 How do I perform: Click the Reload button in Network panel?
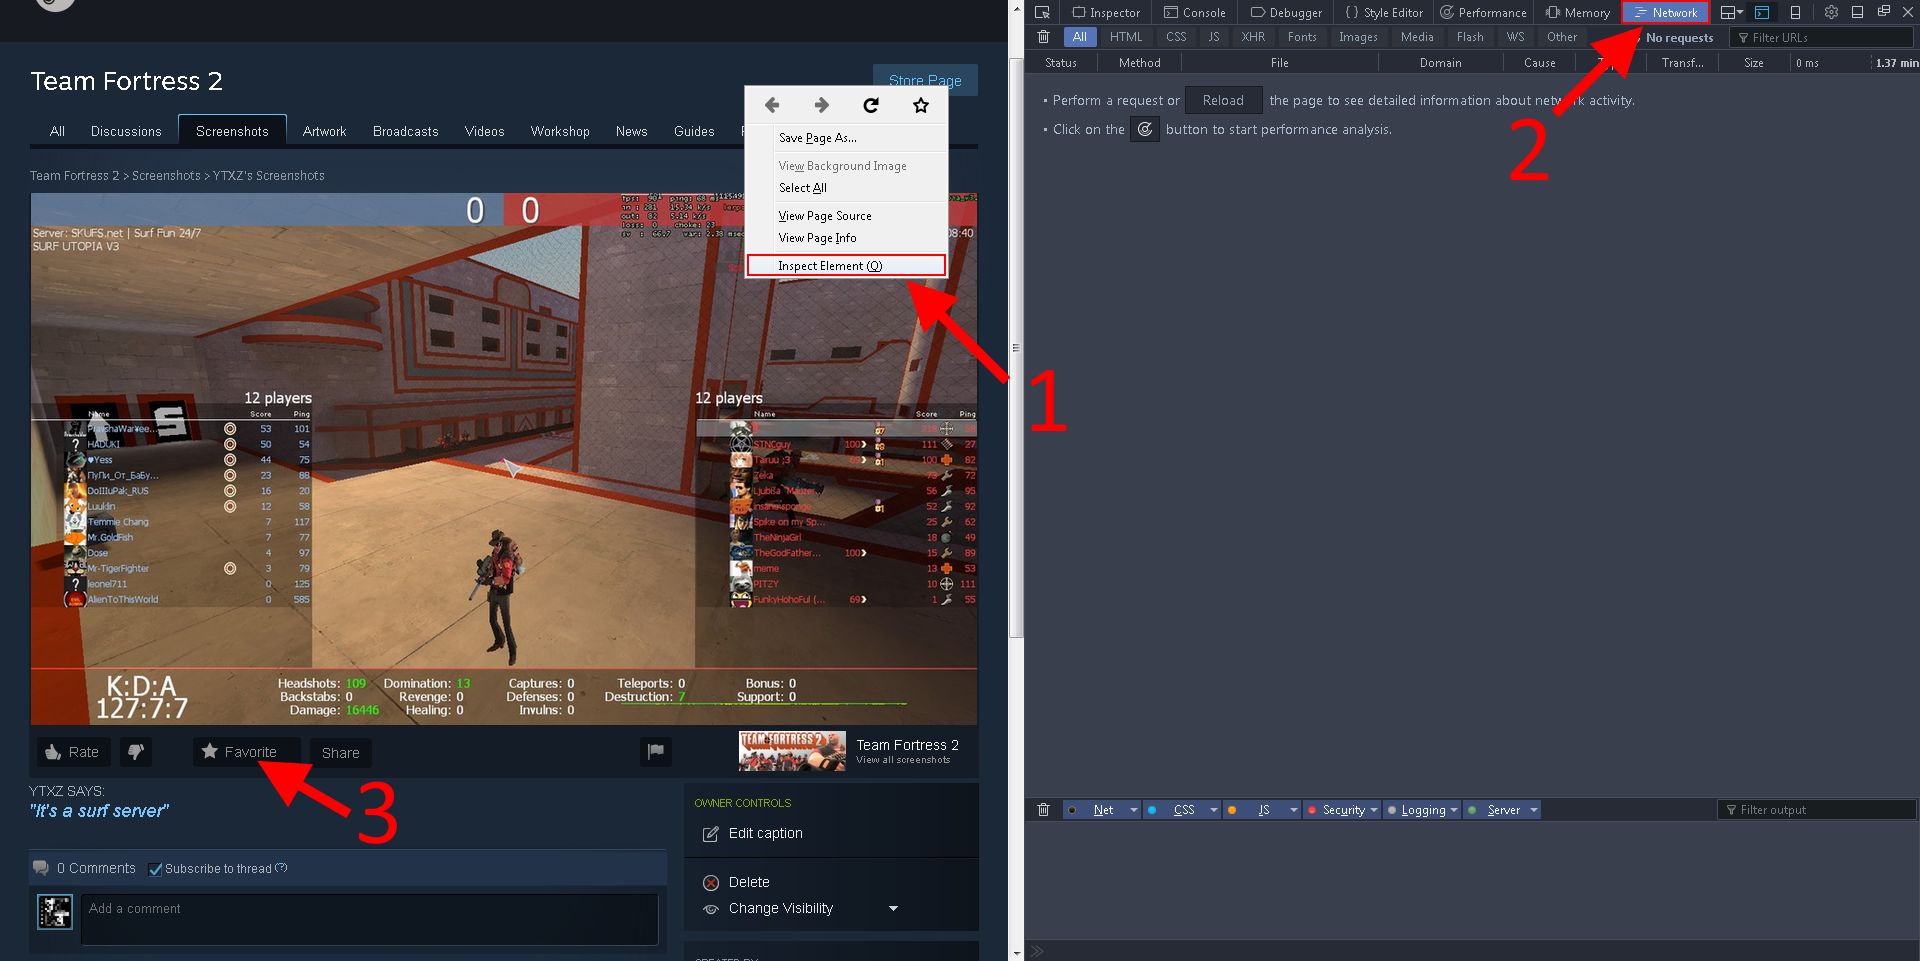[x=1223, y=100]
